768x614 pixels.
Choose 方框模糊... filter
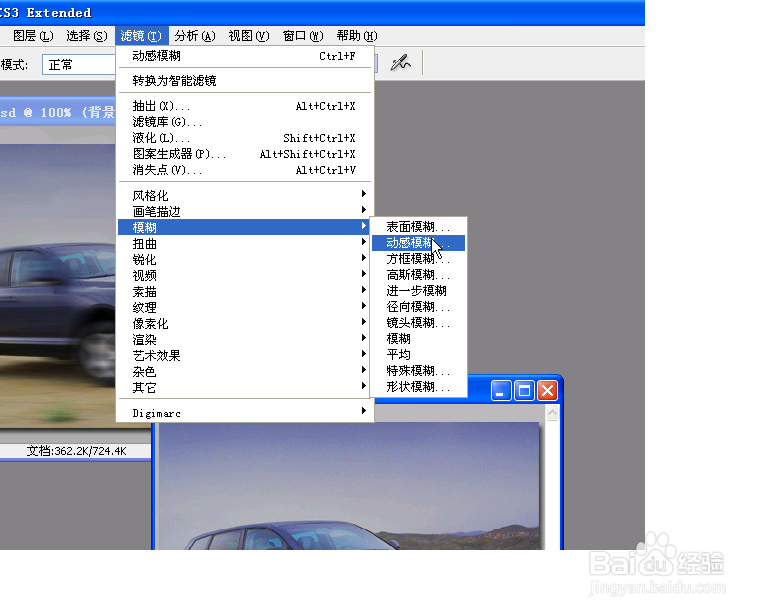coord(418,259)
